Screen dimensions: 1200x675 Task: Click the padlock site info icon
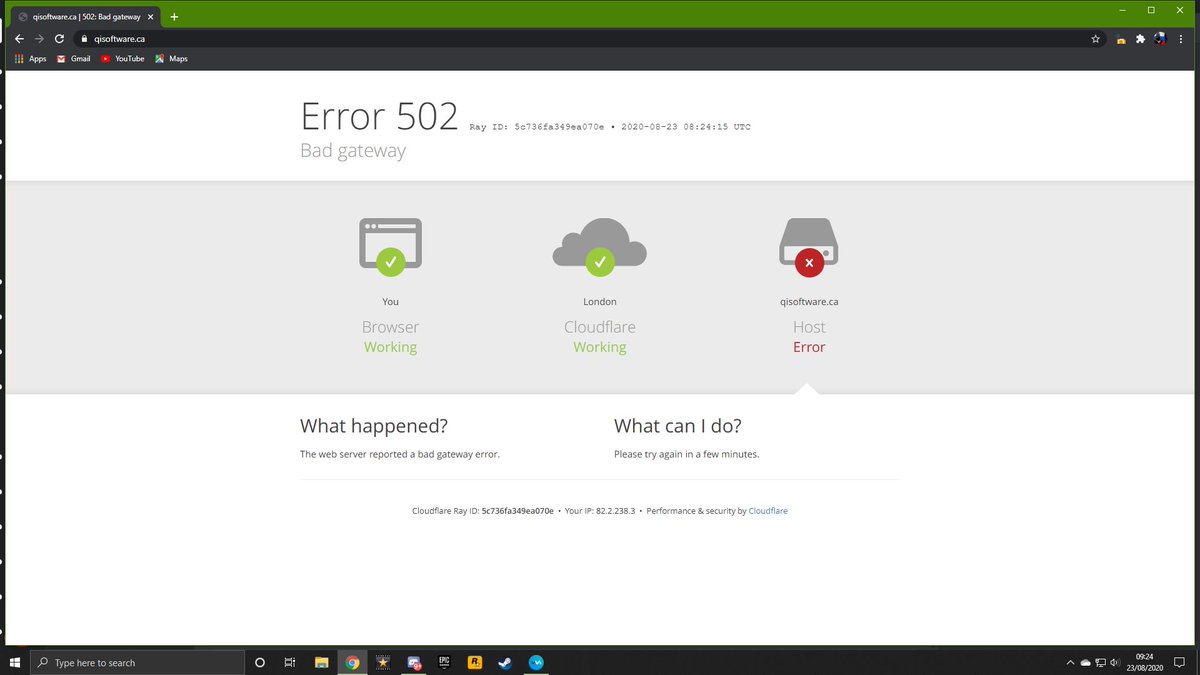pyautogui.click(x=85, y=39)
